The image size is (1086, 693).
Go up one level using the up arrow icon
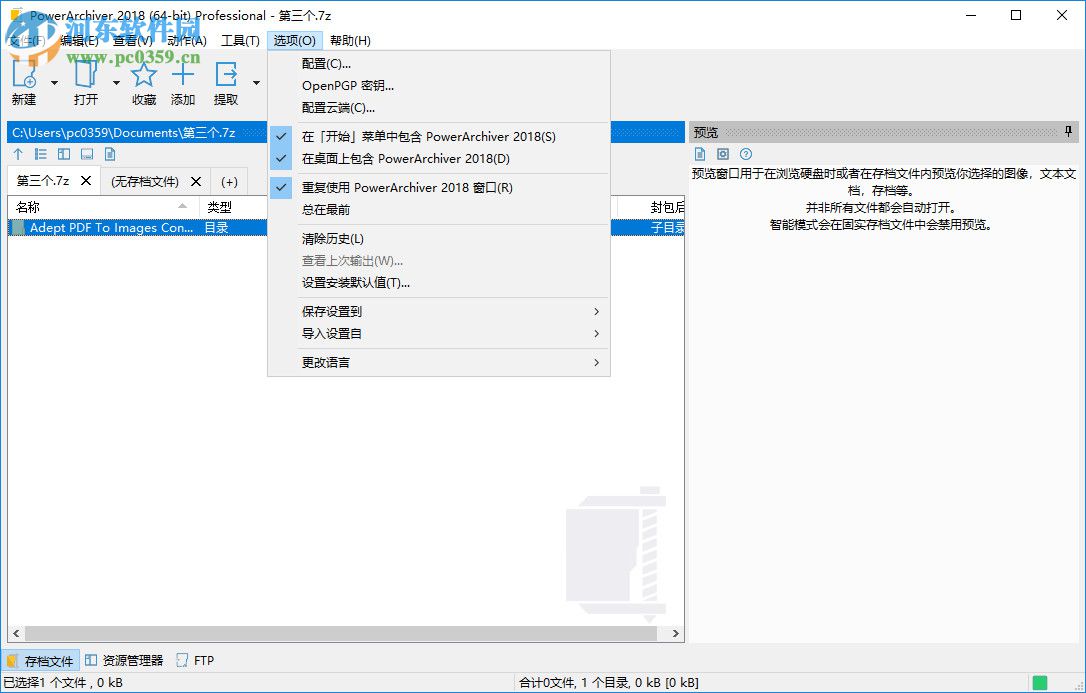click(x=17, y=154)
